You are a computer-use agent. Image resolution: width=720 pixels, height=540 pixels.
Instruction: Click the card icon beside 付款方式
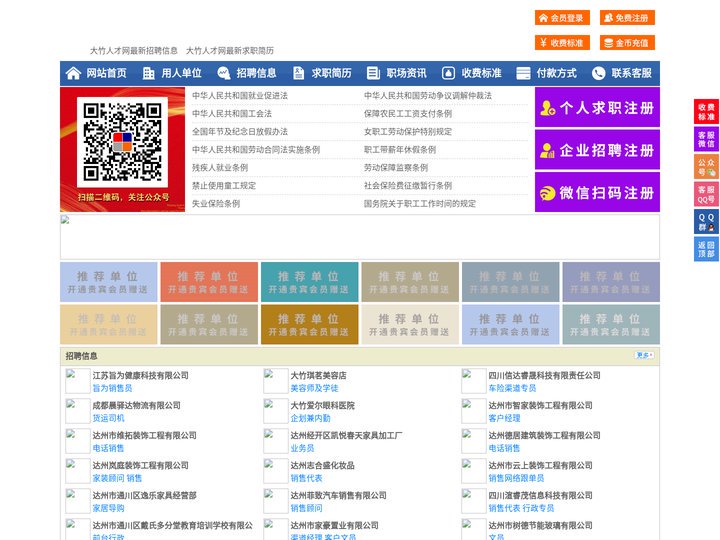[523, 73]
